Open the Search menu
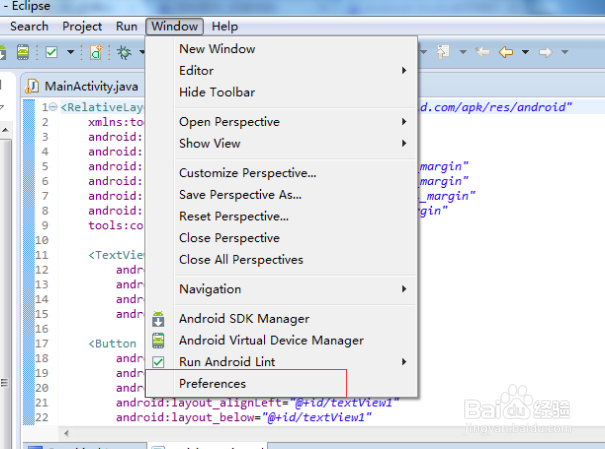 (x=29, y=26)
